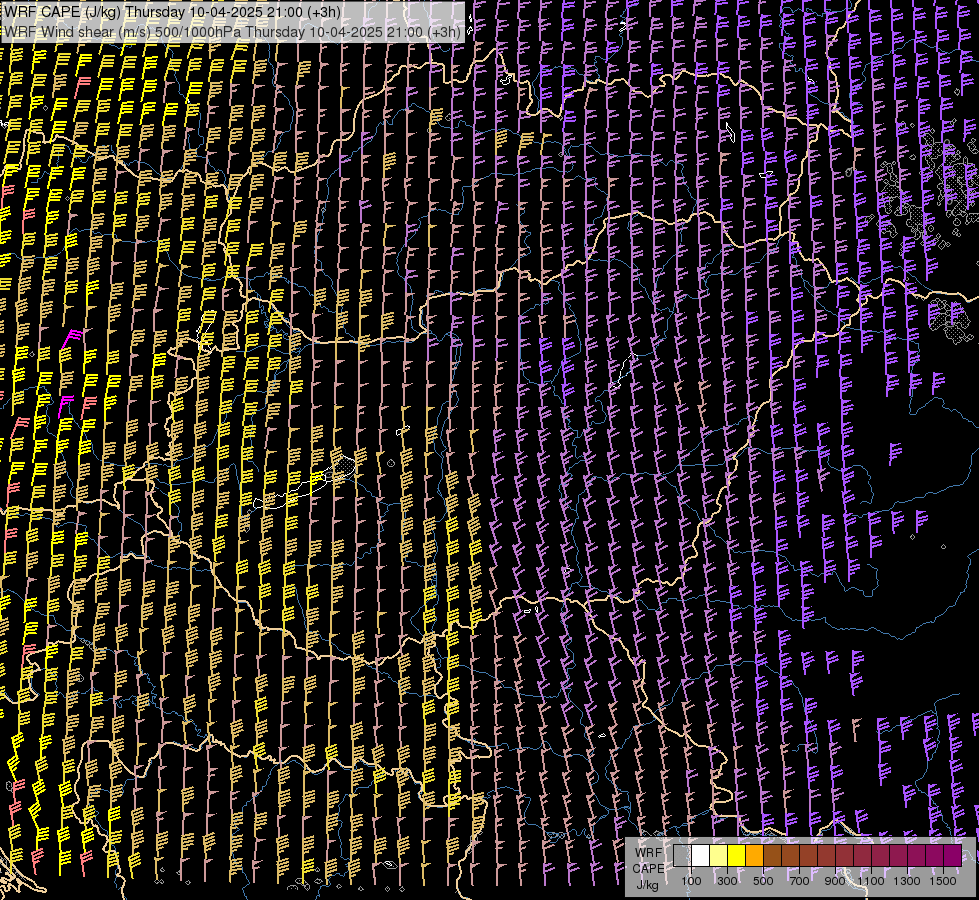The width and height of the screenshot is (979, 900).
Task: Select the gray leftmost legend swatch below 100
Action: click(682, 856)
